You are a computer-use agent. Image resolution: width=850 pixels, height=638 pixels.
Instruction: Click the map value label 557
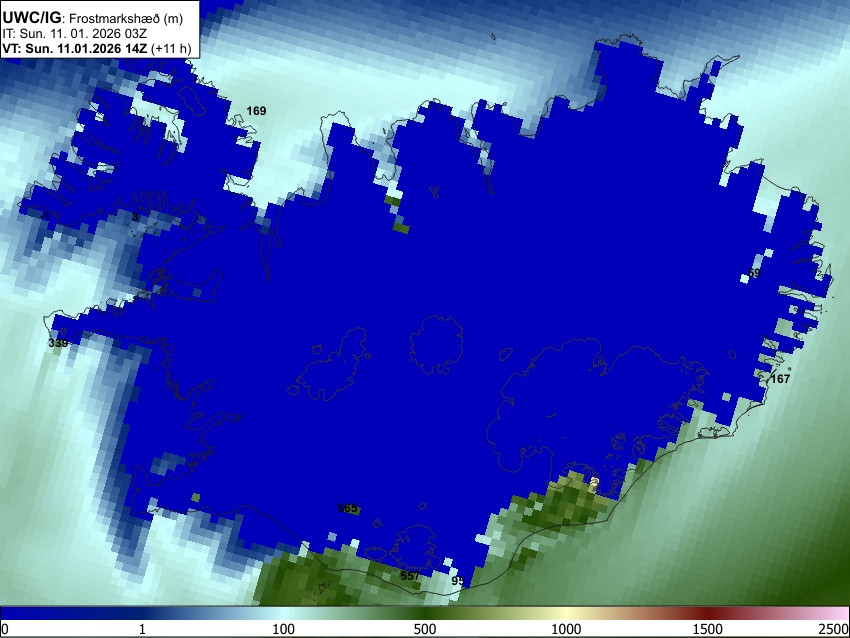click(410, 576)
